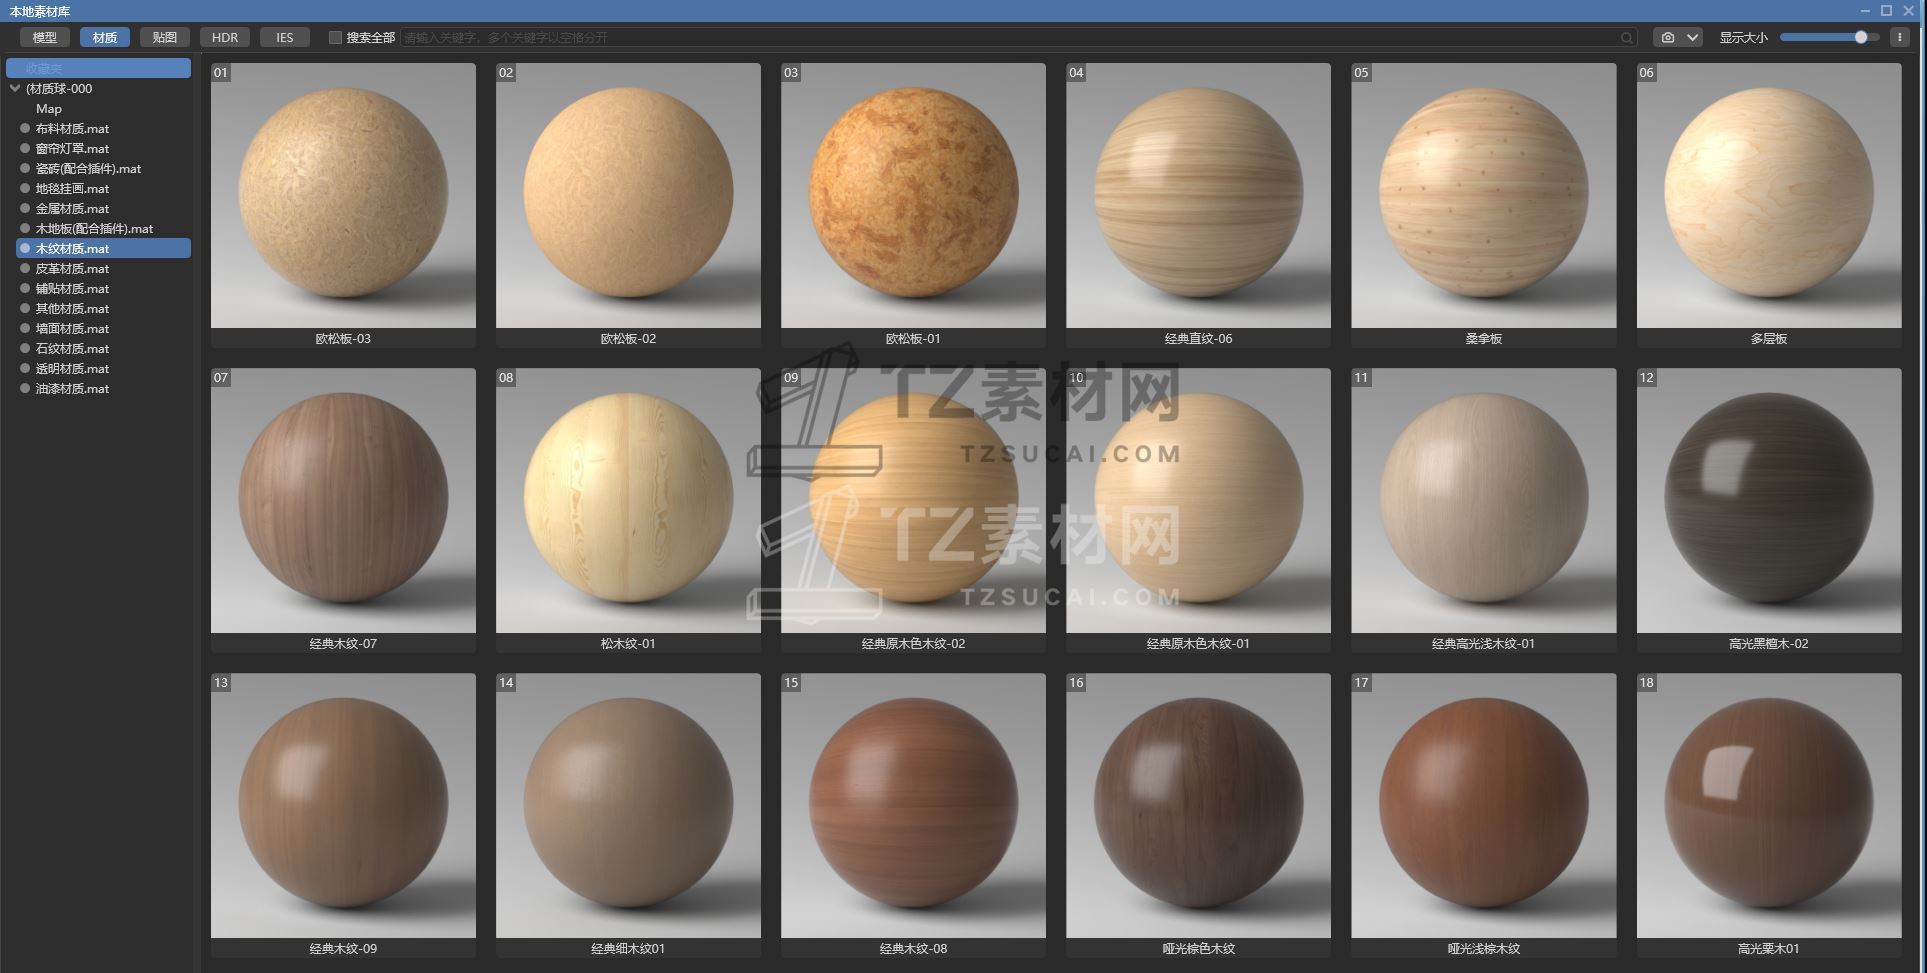Open the three-dot more options menu
Image resolution: width=1927 pixels, height=973 pixels.
pyautogui.click(x=1900, y=37)
